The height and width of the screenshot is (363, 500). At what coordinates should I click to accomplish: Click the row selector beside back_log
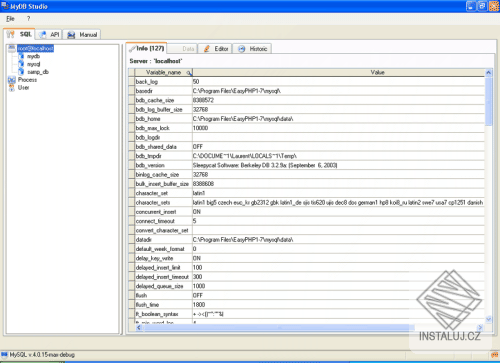[131, 82]
